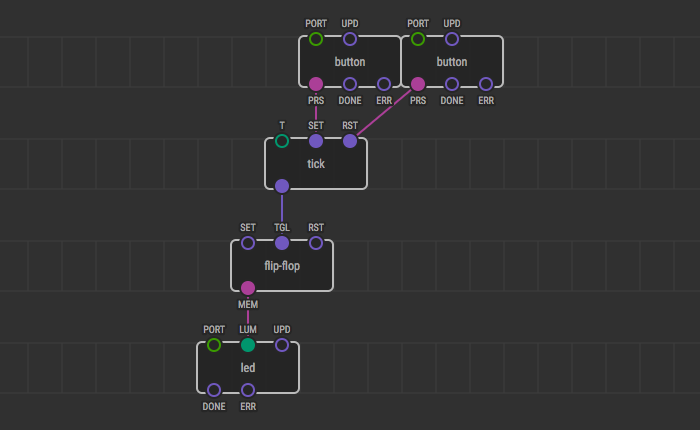Click the PORT pin on the led node
700x430 pixels.
pyautogui.click(x=214, y=345)
